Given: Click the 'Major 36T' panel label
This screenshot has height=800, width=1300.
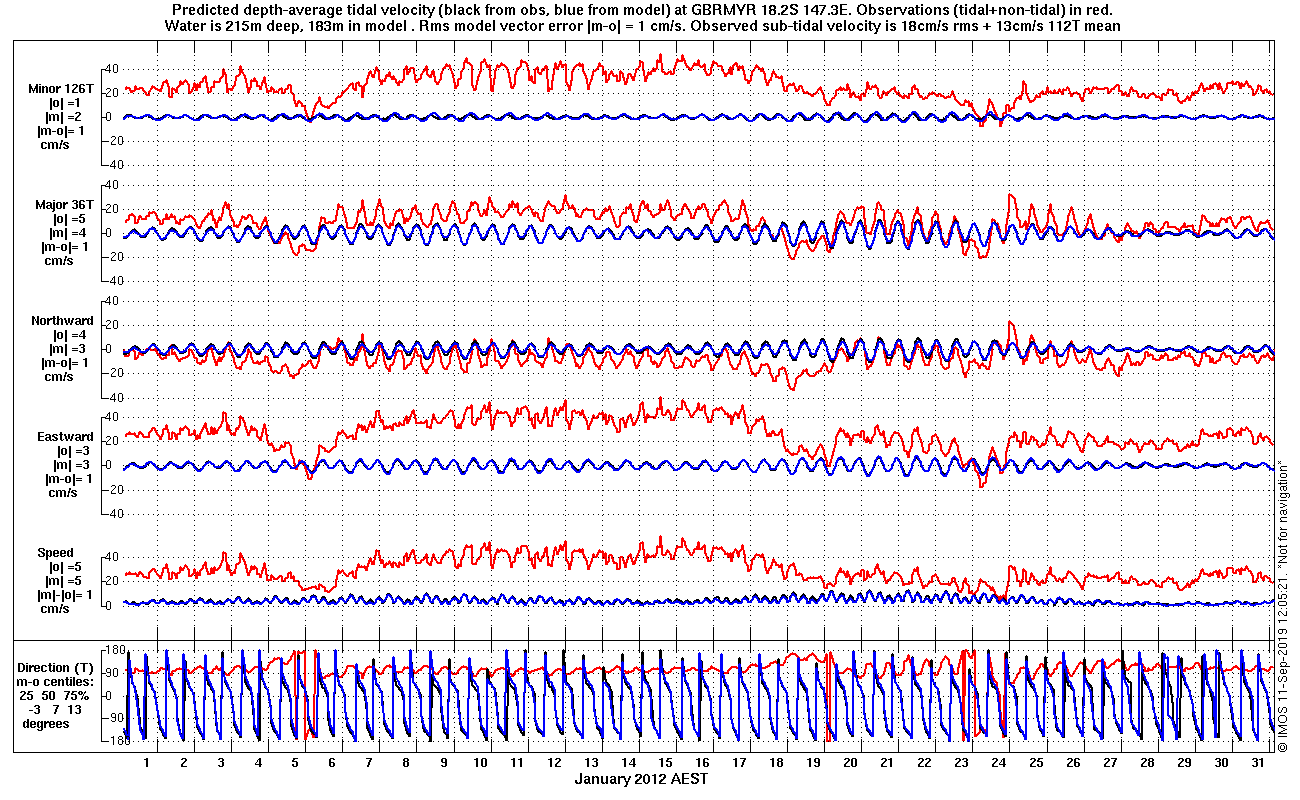Looking at the screenshot, I should coord(65,205).
